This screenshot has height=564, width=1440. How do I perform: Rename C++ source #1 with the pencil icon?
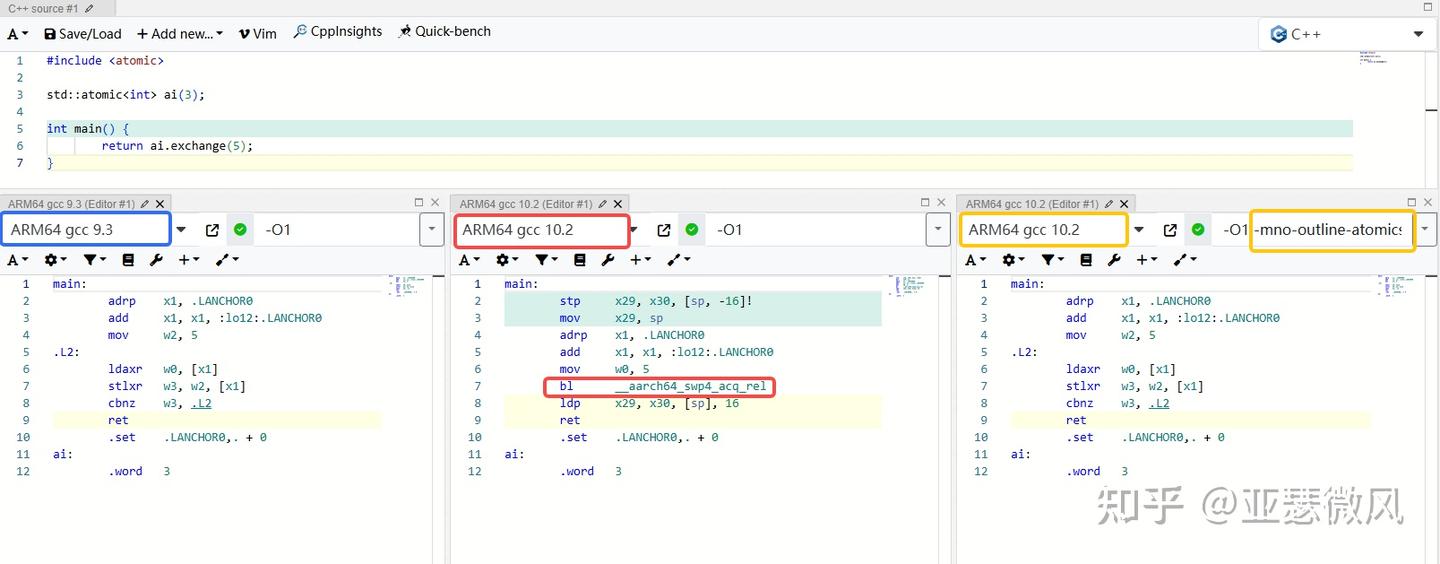click(89, 8)
